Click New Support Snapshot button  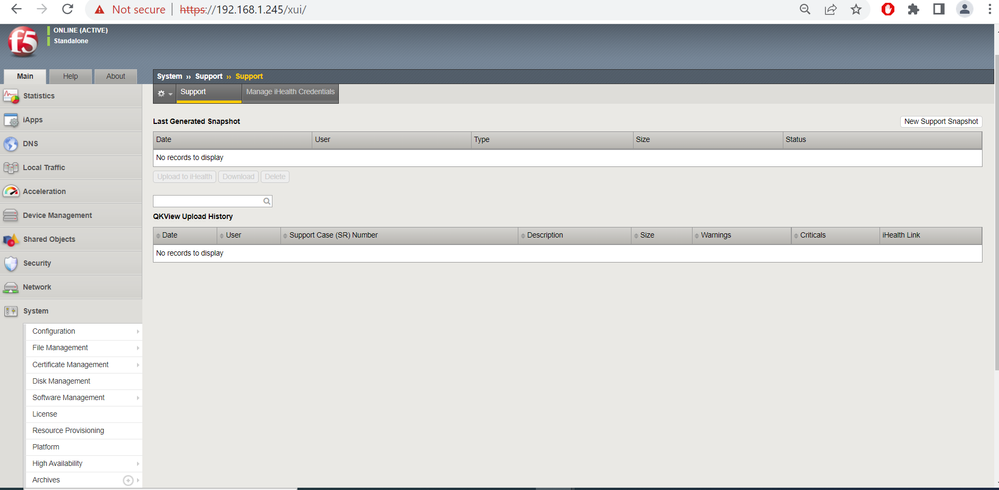pyautogui.click(x=941, y=122)
